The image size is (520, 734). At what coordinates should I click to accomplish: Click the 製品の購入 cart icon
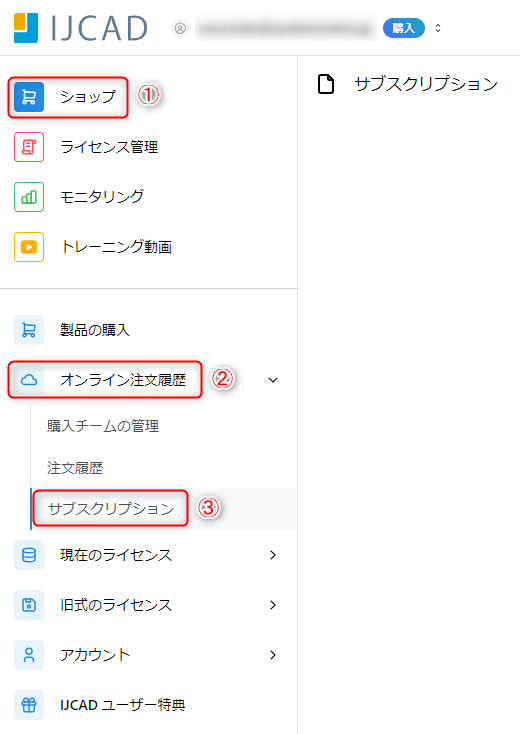[x=29, y=330]
